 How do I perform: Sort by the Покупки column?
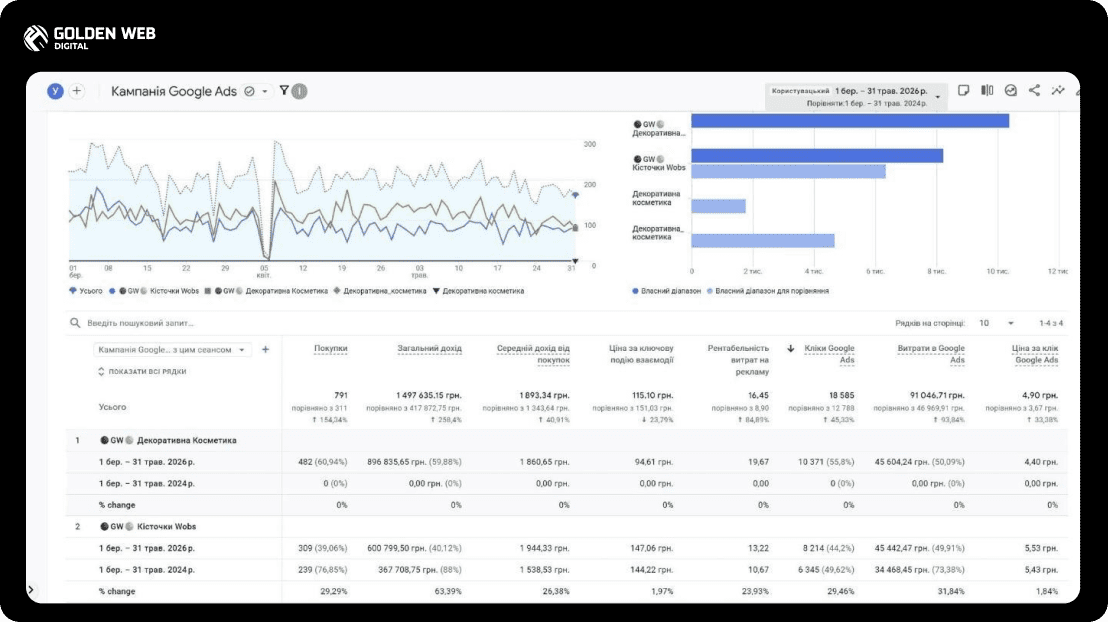[331, 348]
